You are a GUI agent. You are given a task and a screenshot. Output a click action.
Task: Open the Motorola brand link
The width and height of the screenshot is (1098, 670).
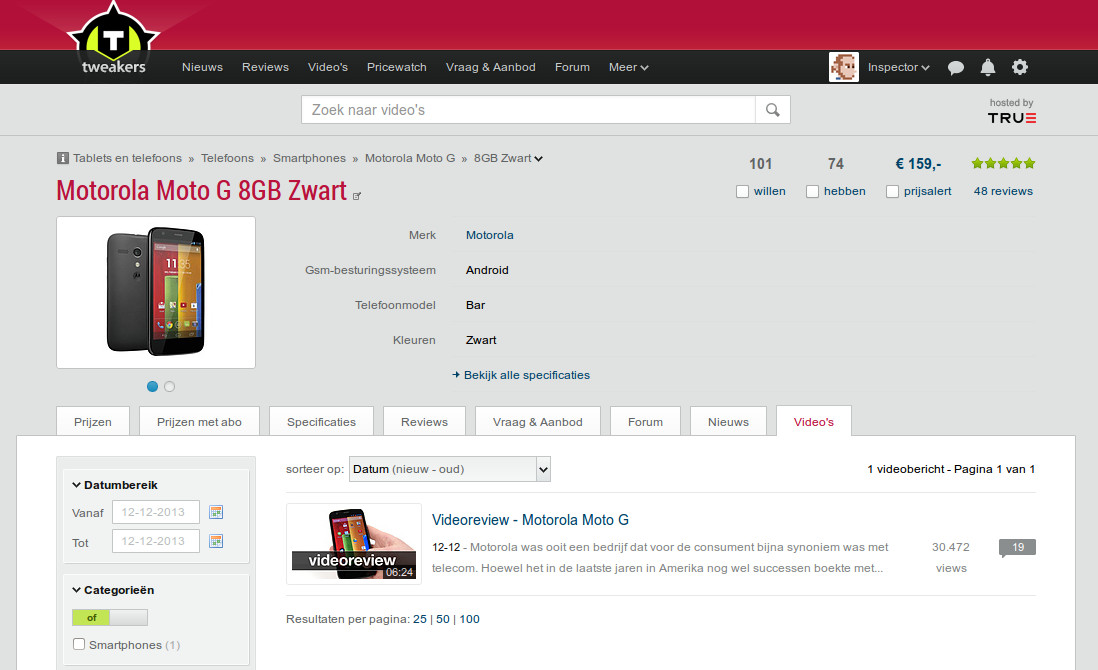coord(489,235)
